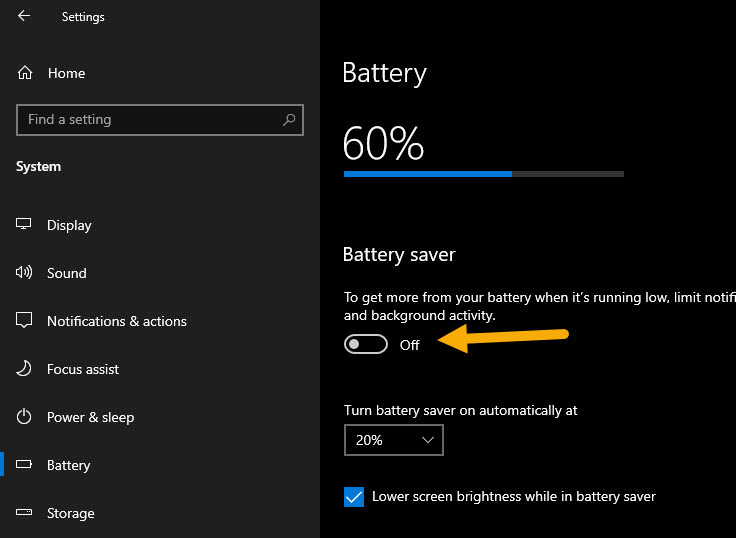736x538 pixels.
Task: Click the Power & sleep icon
Action: pos(25,417)
